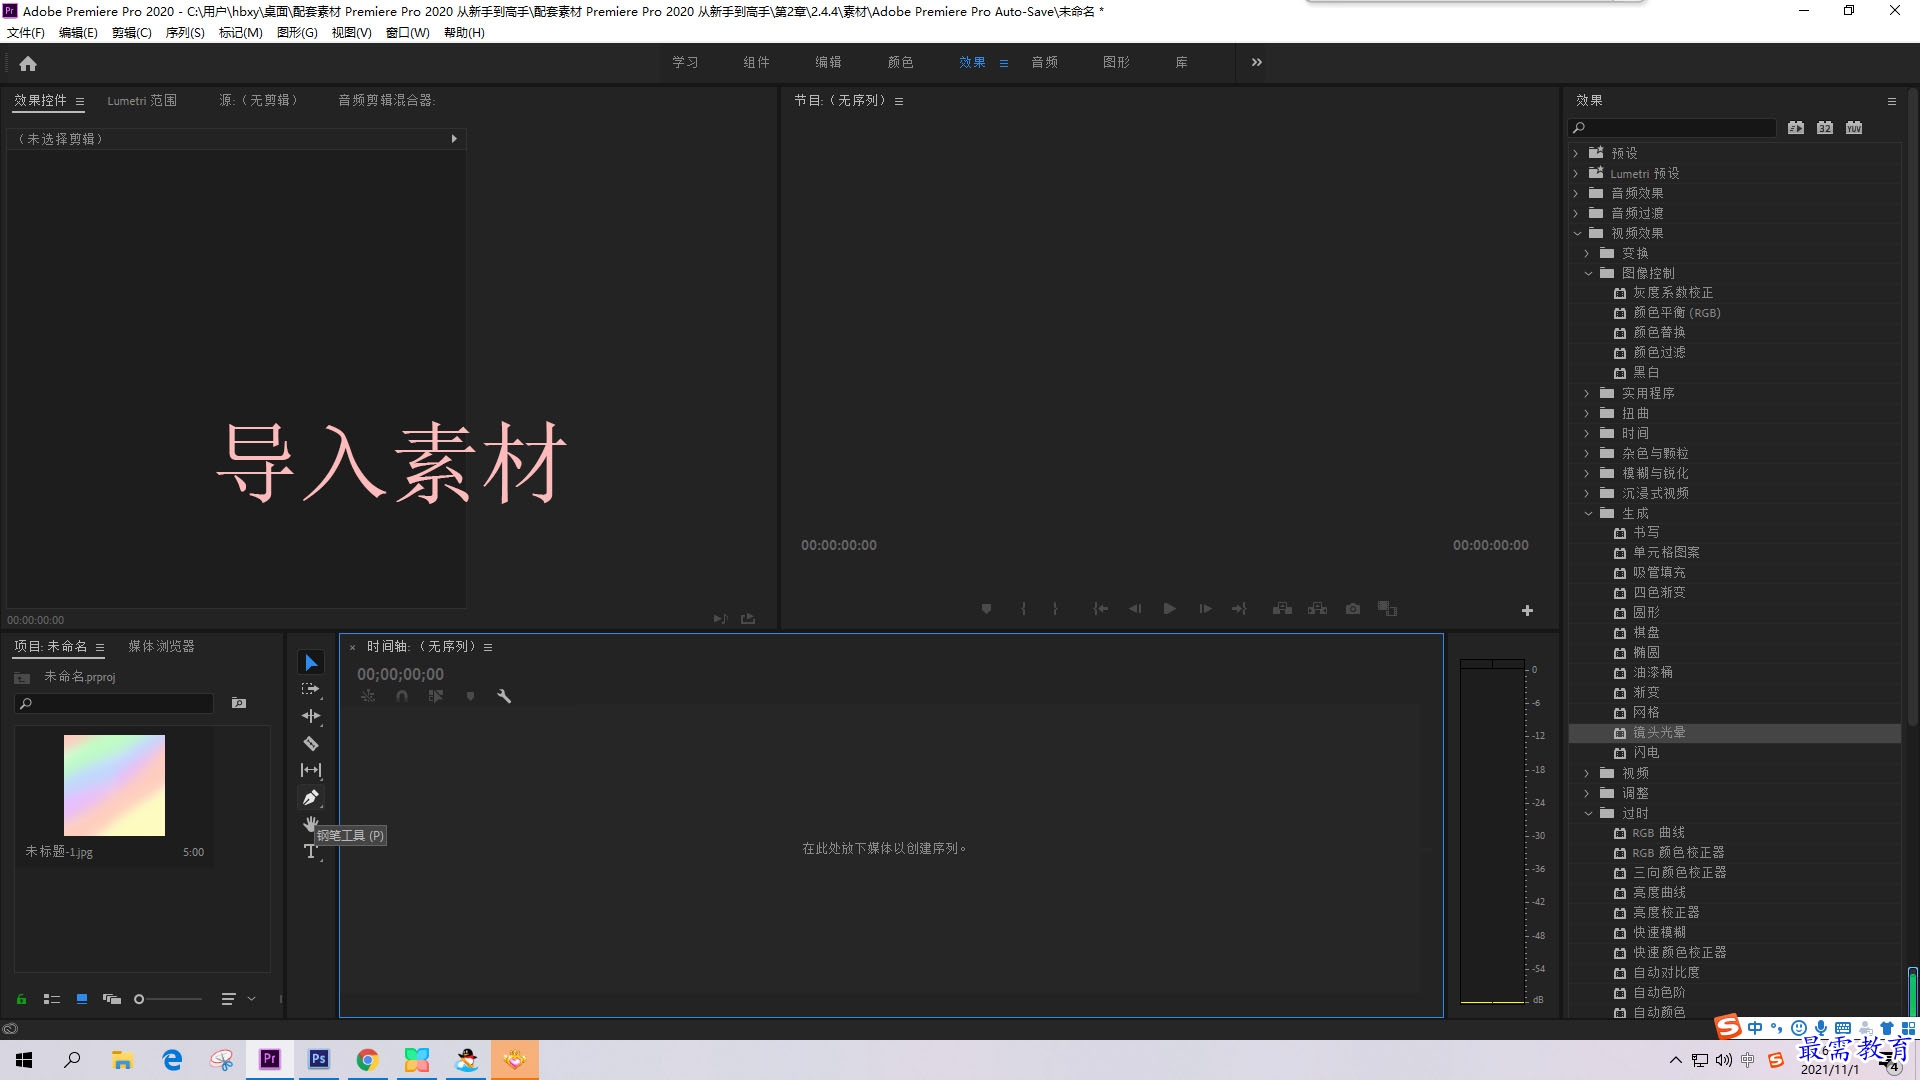Click Mark In button in Program monitor
The height and width of the screenshot is (1080, 1920).
tap(1023, 609)
